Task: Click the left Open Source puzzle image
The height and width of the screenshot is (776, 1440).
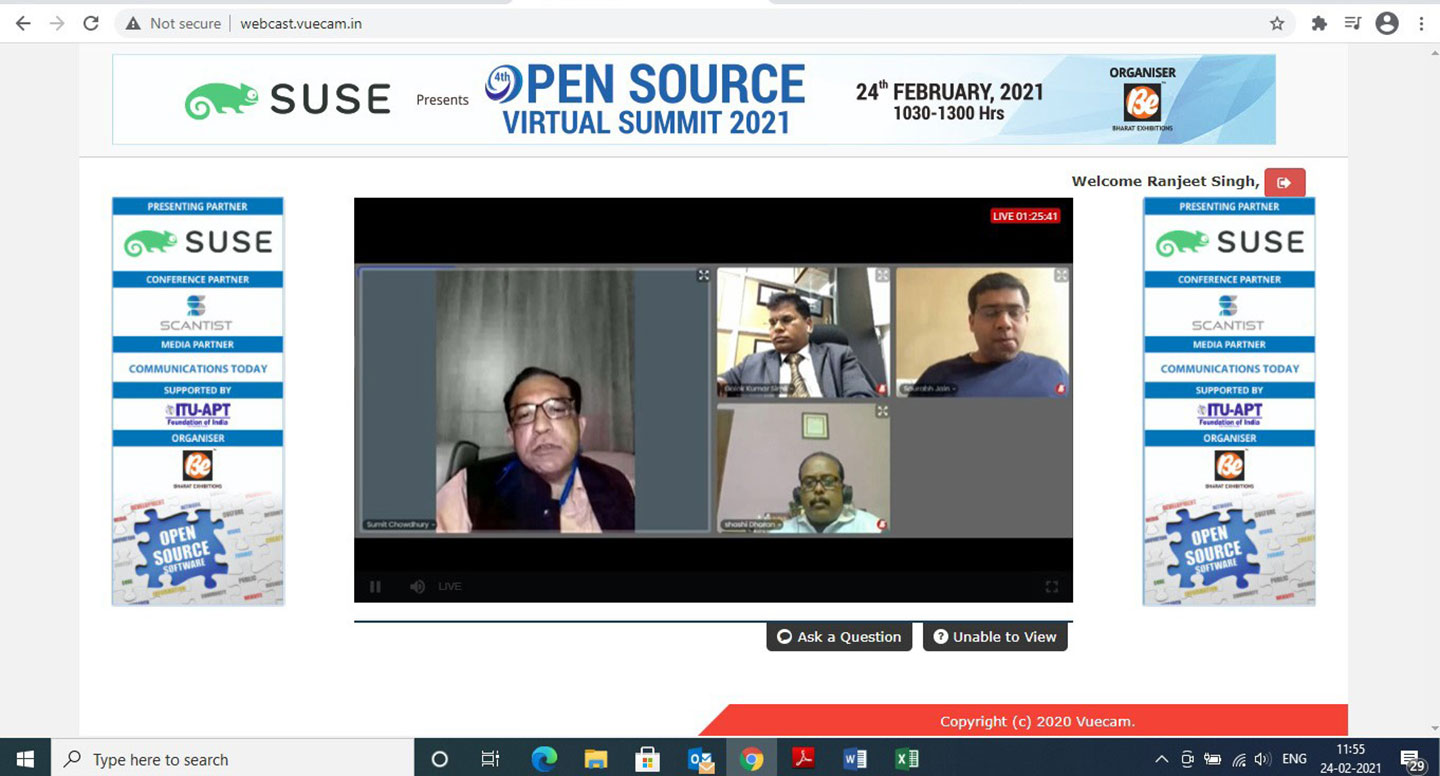Action: pos(198,548)
